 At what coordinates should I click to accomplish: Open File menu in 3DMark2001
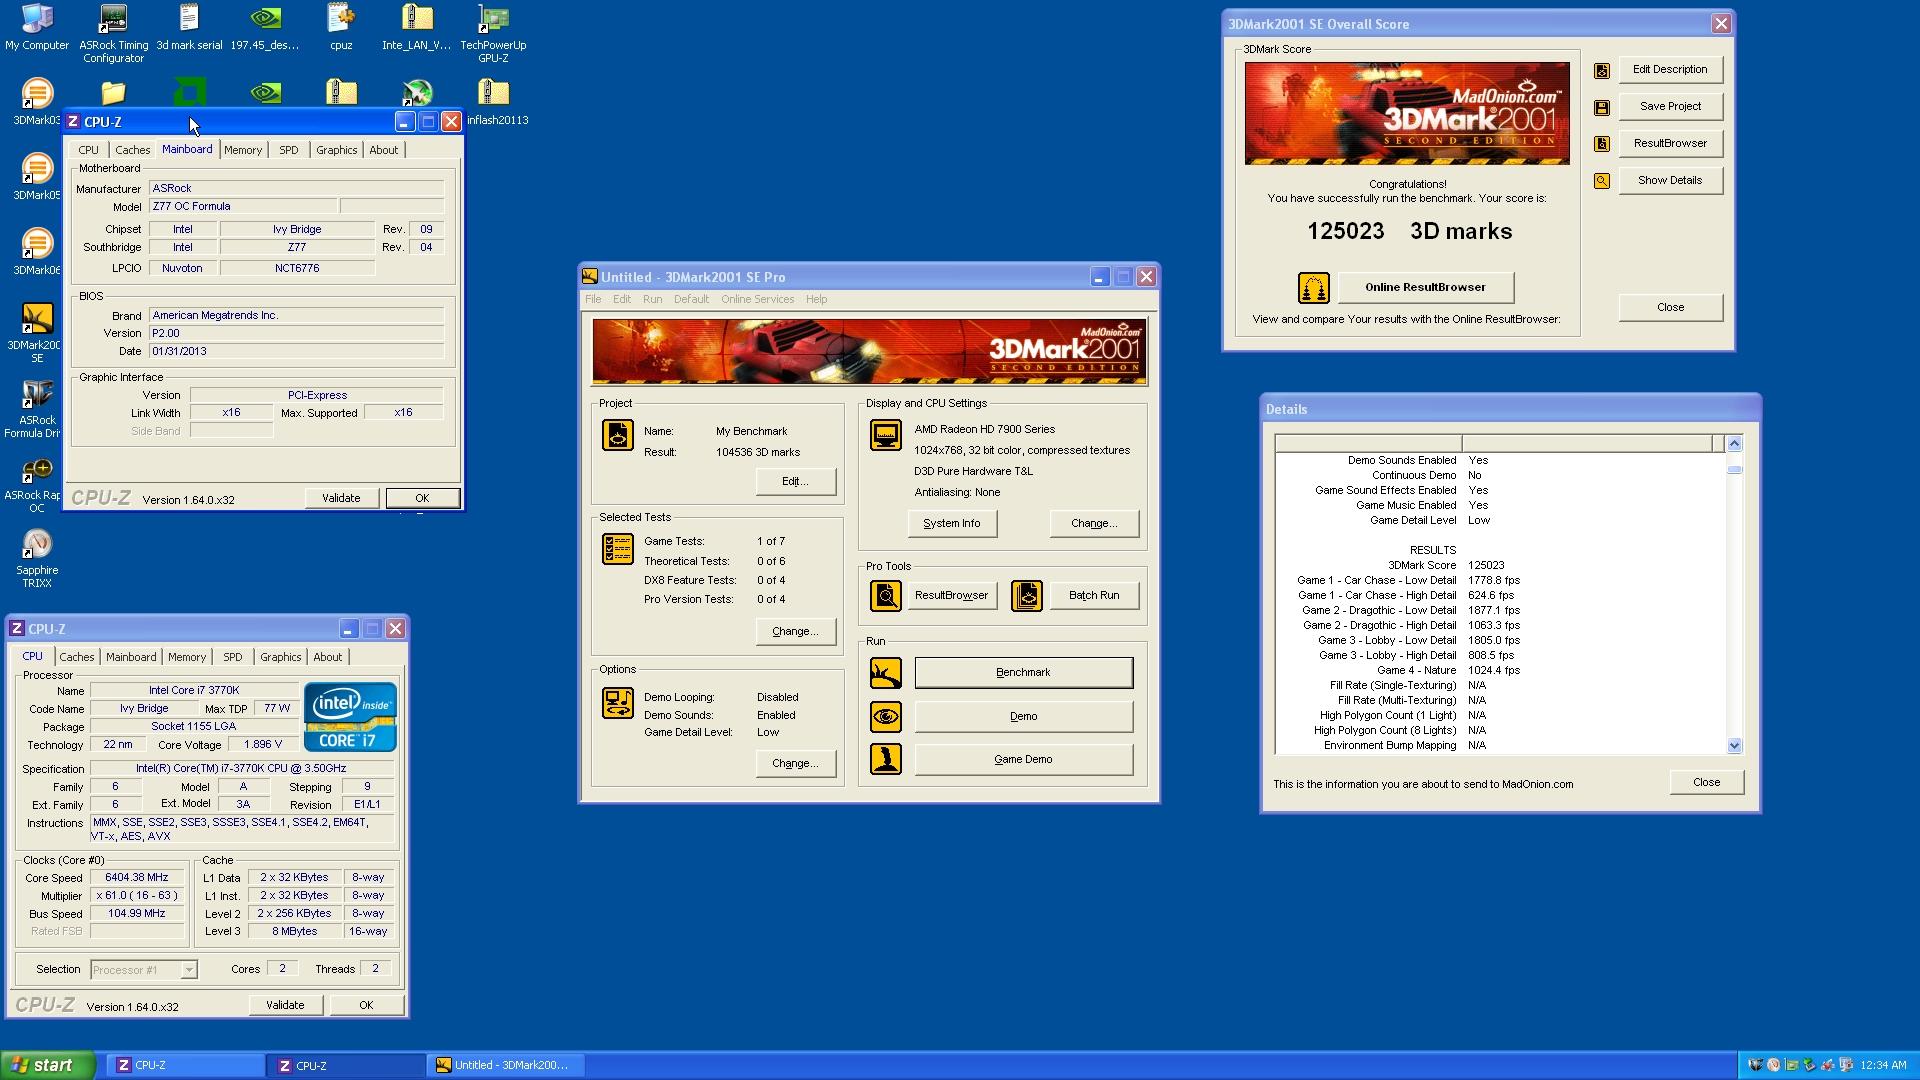point(593,299)
